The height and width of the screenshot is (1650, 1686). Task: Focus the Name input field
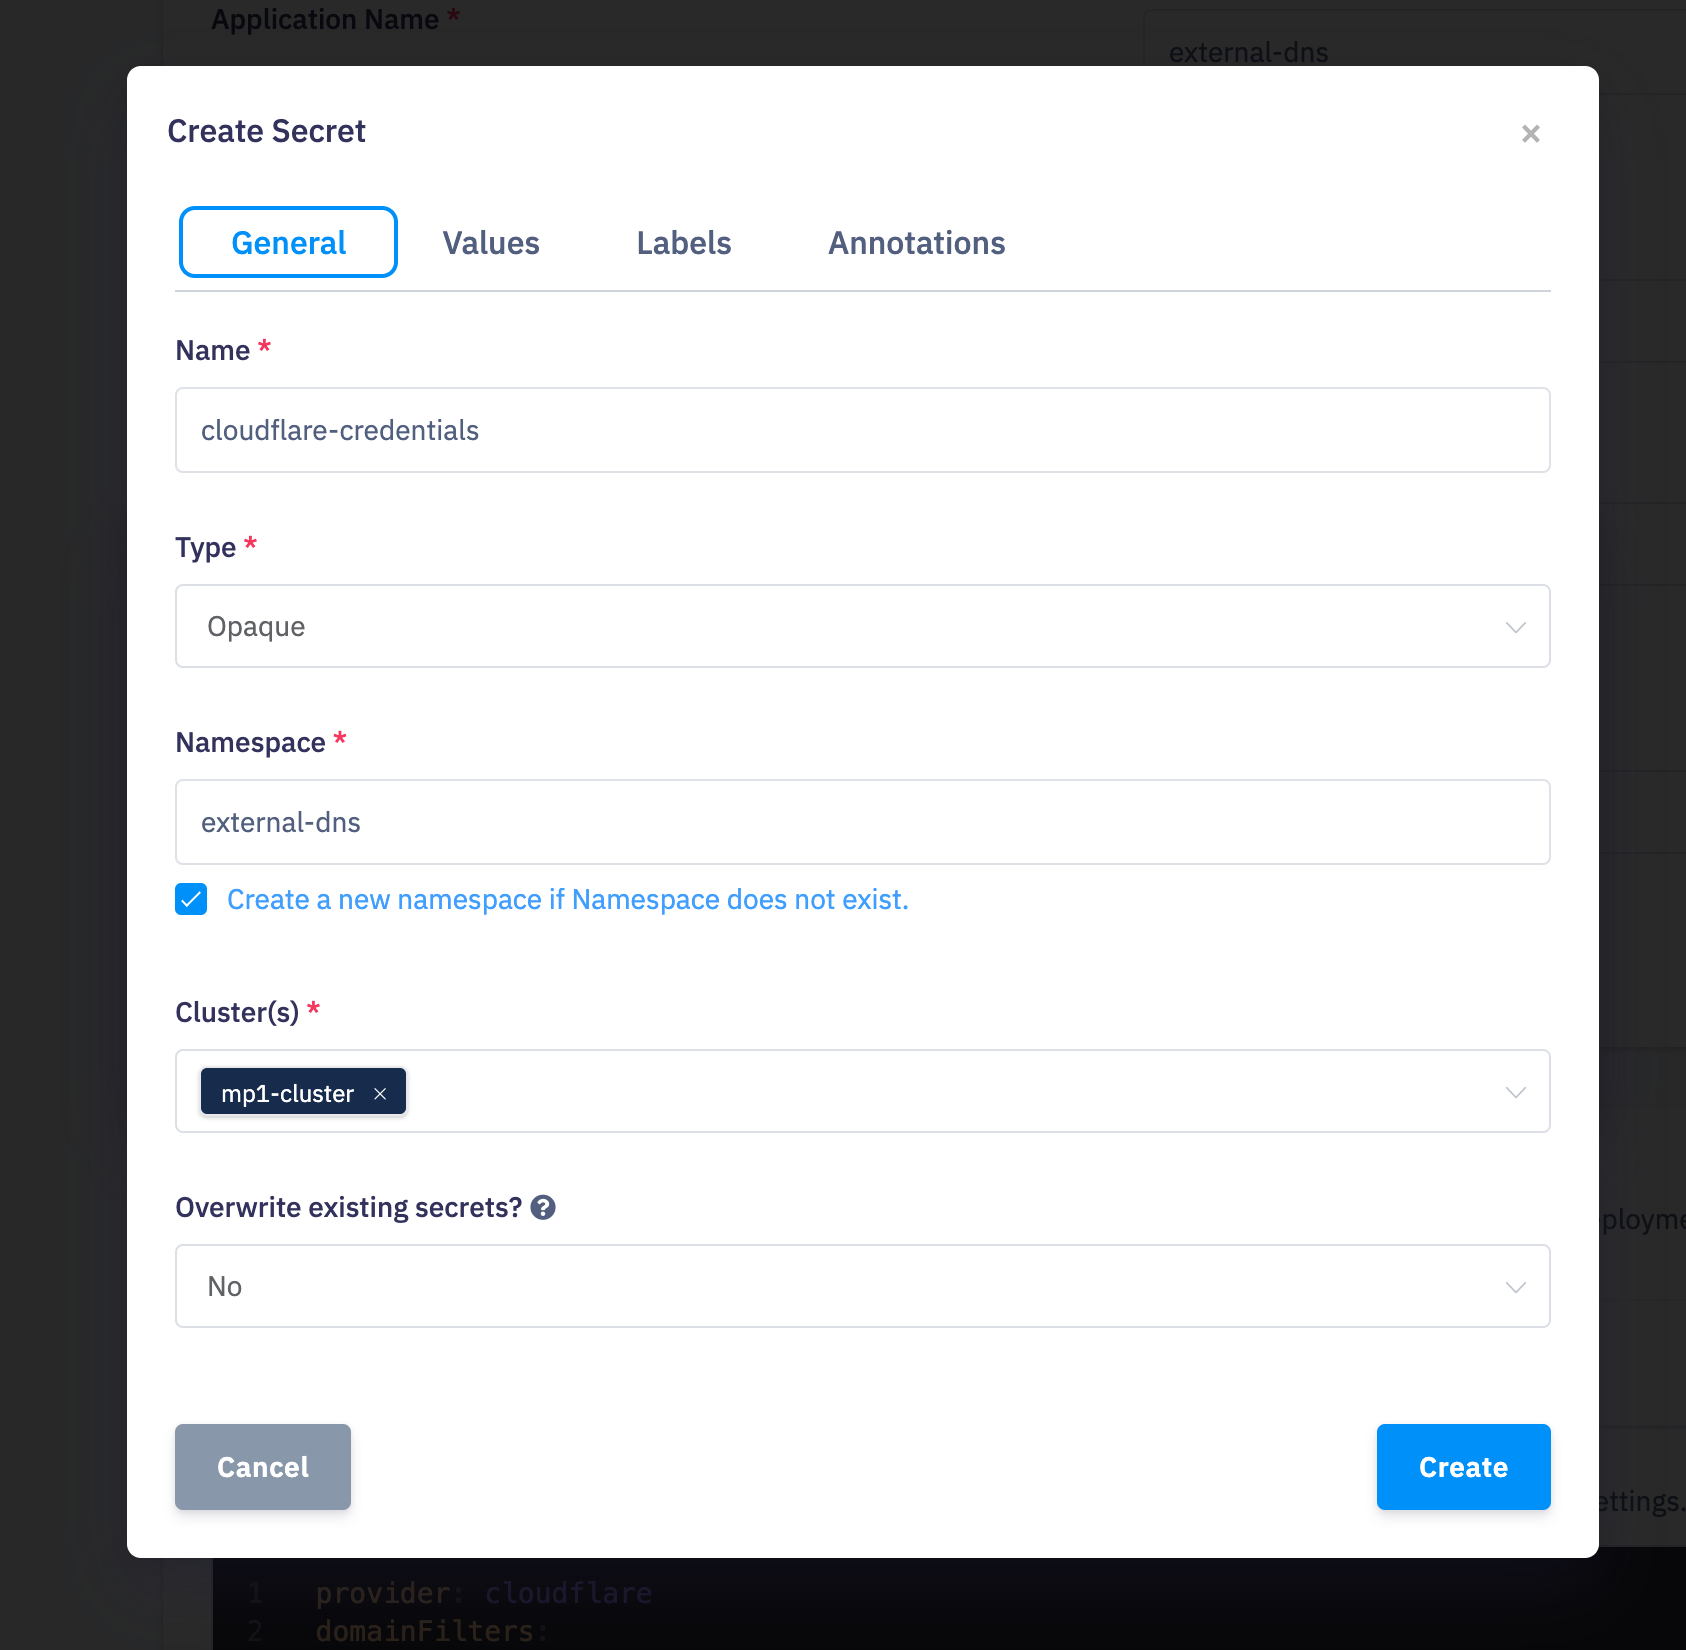[863, 430]
